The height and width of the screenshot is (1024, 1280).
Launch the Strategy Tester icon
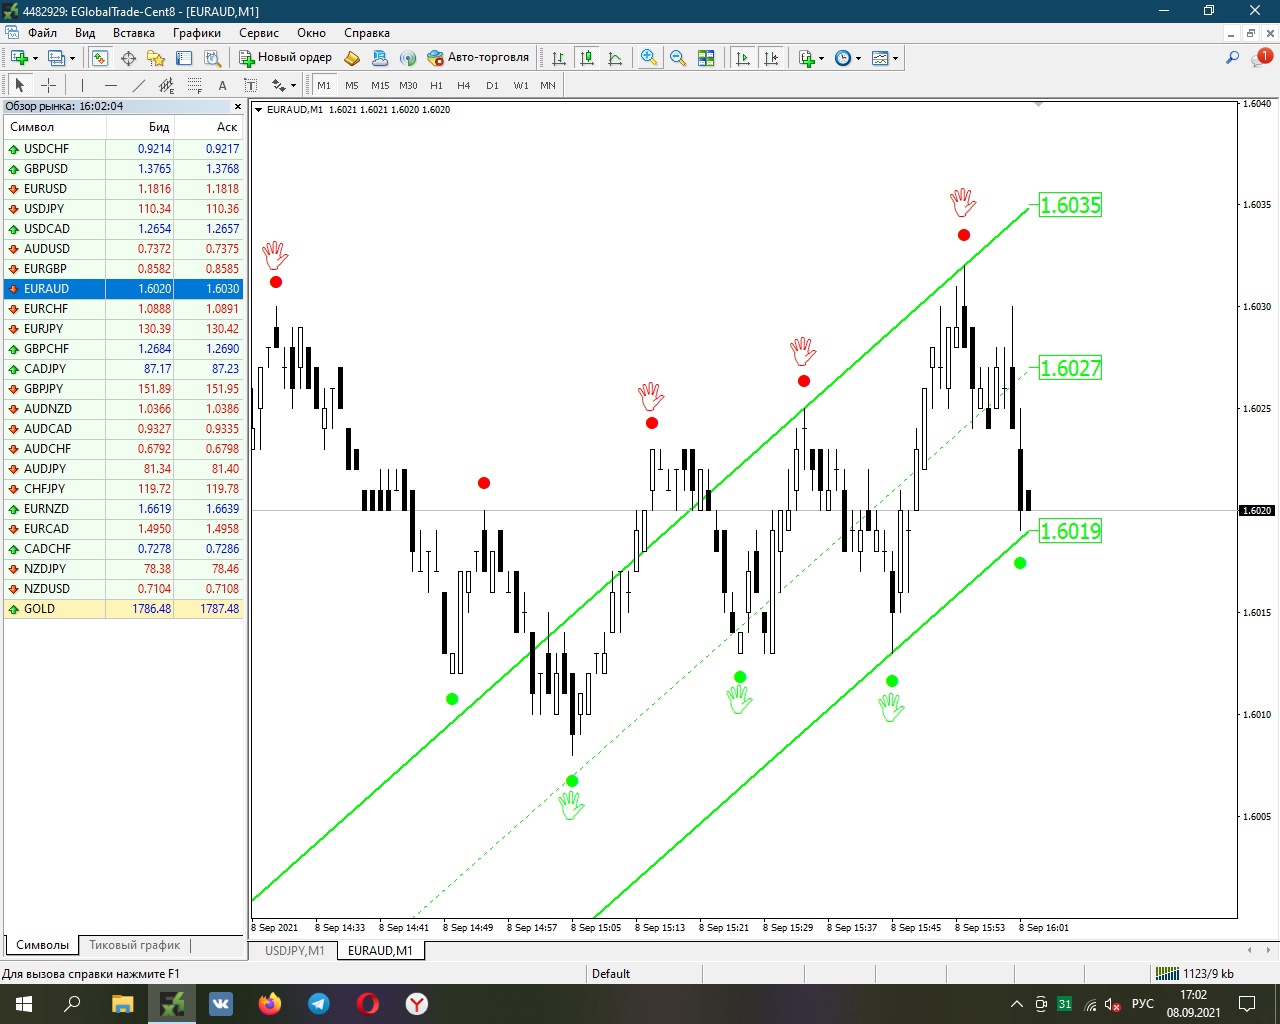click(212, 58)
